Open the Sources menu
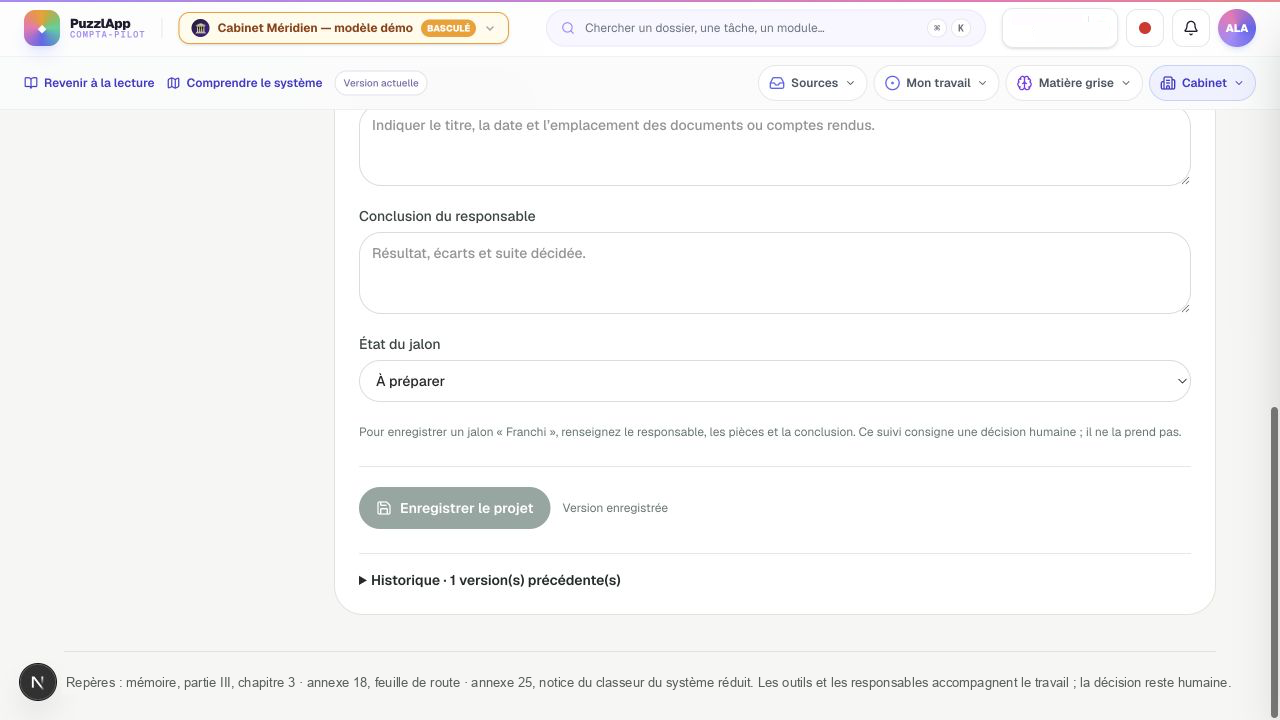The height and width of the screenshot is (720, 1280). [x=812, y=83]
